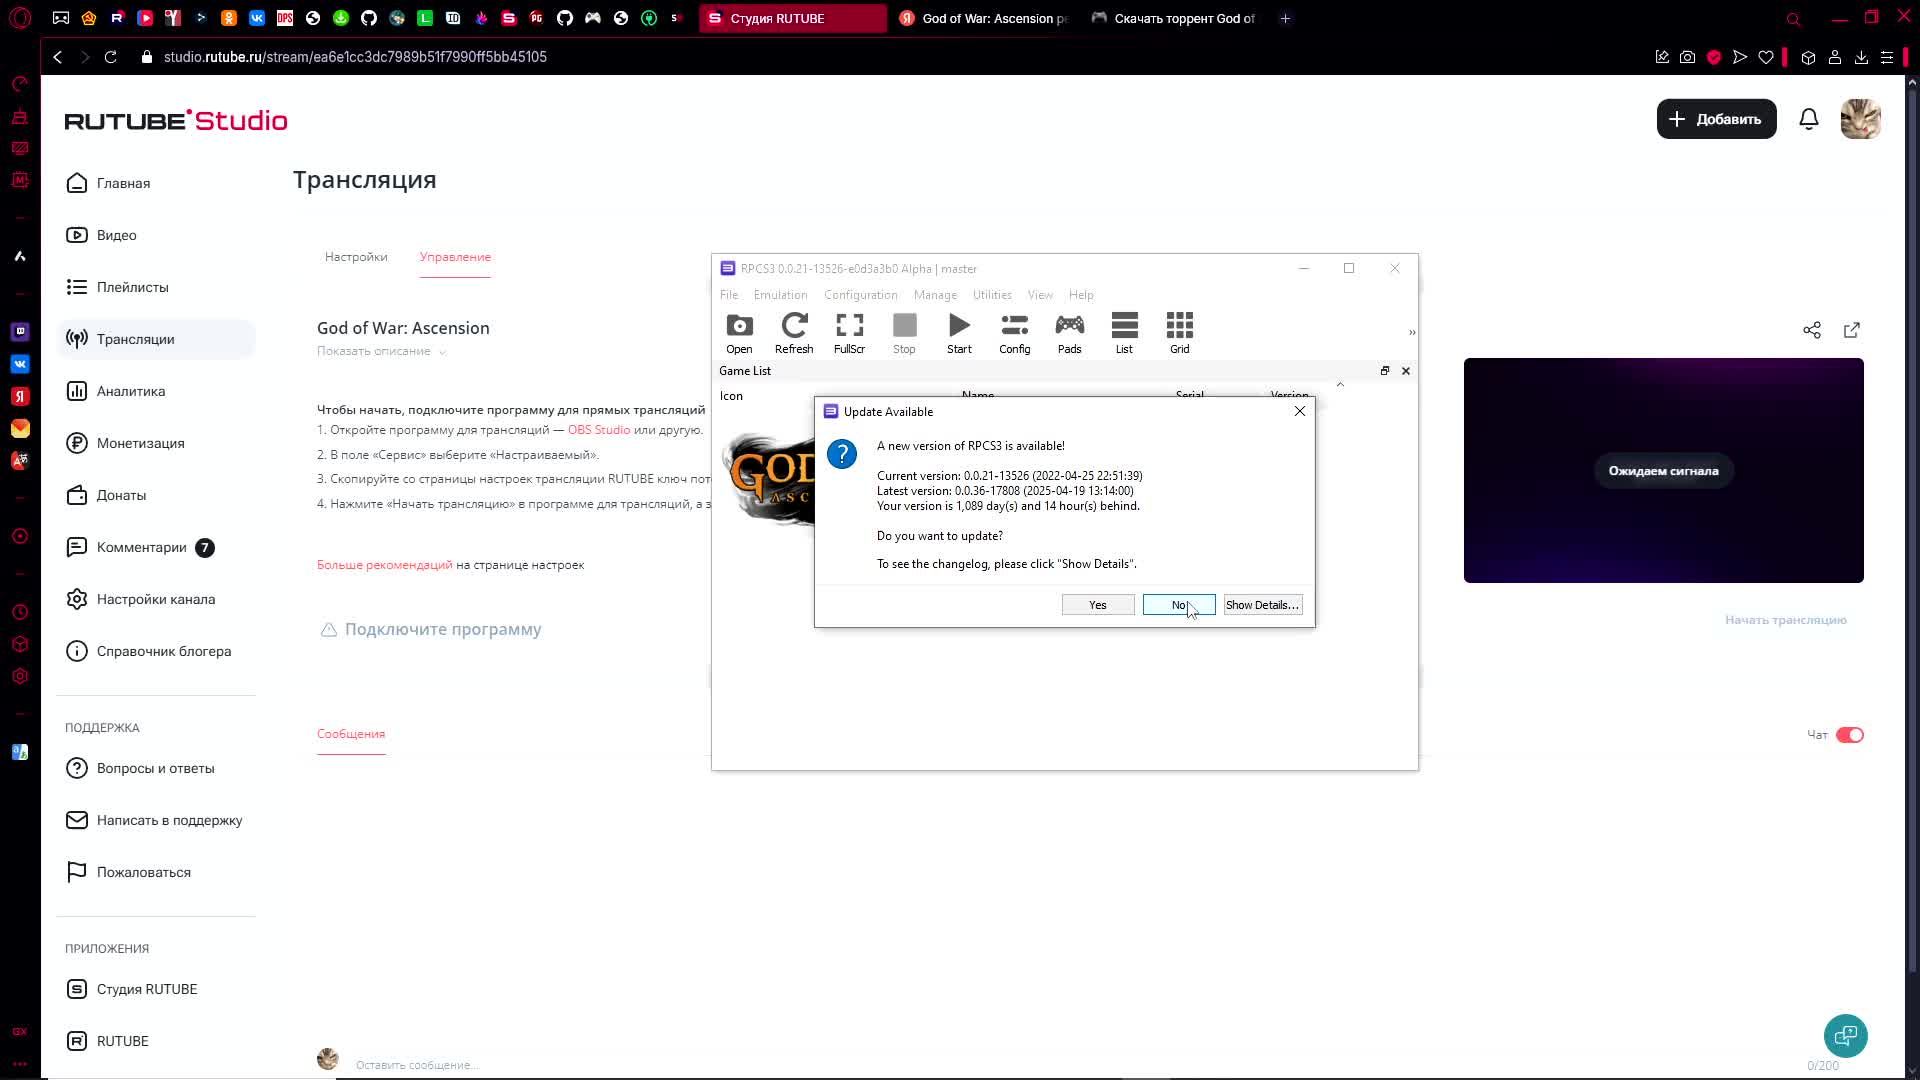Click the message input field at the bottom

416,1065
